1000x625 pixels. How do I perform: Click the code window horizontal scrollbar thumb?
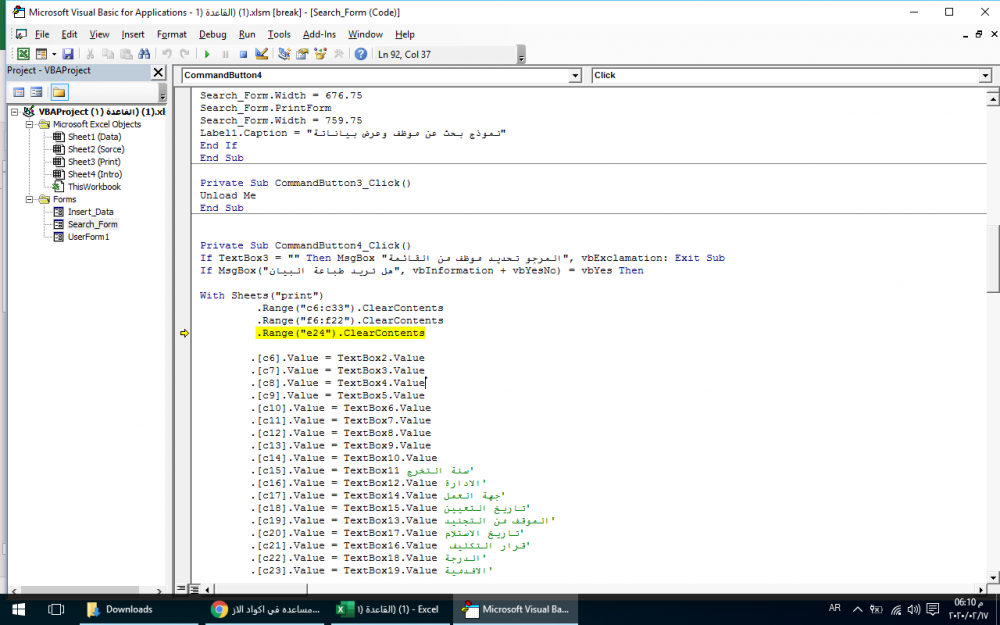click(260, 589)
